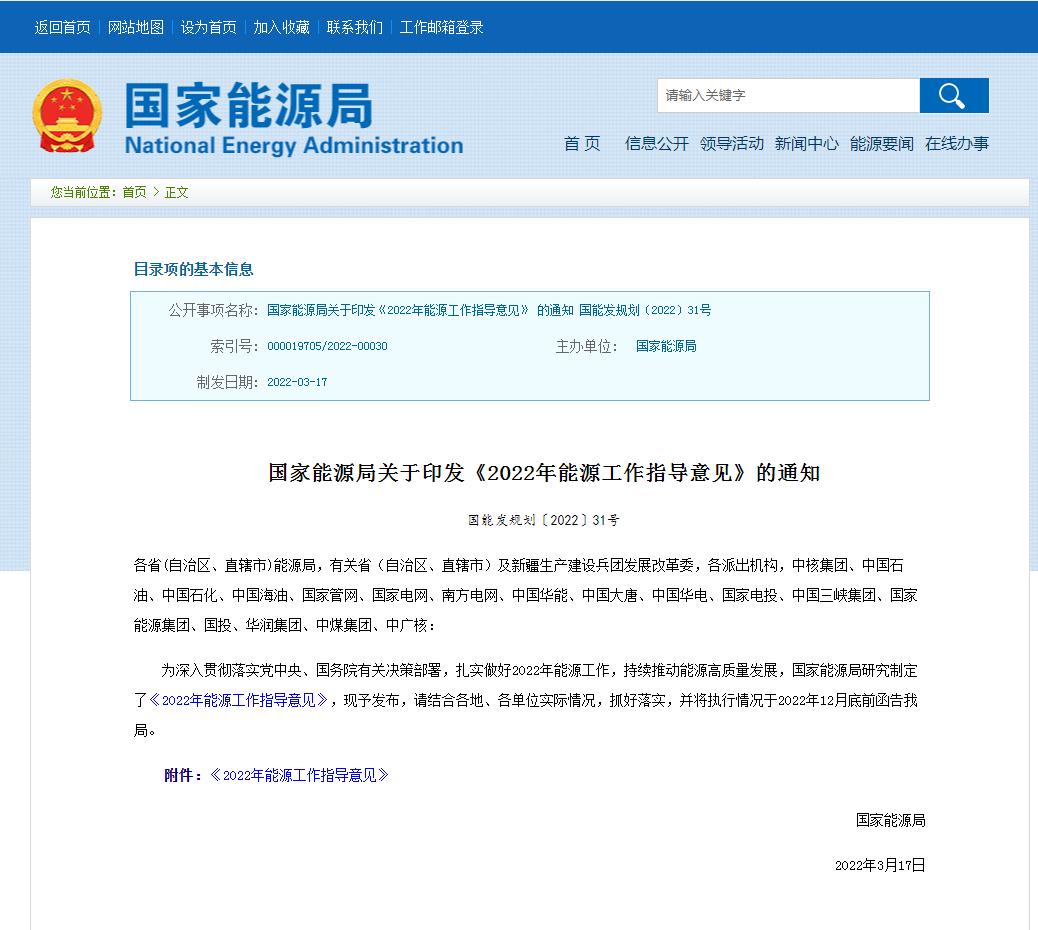The height and width of the screenshot is (930, 1038).
Task: Click the 公开事项名称 value text
Action: point(489,310)
